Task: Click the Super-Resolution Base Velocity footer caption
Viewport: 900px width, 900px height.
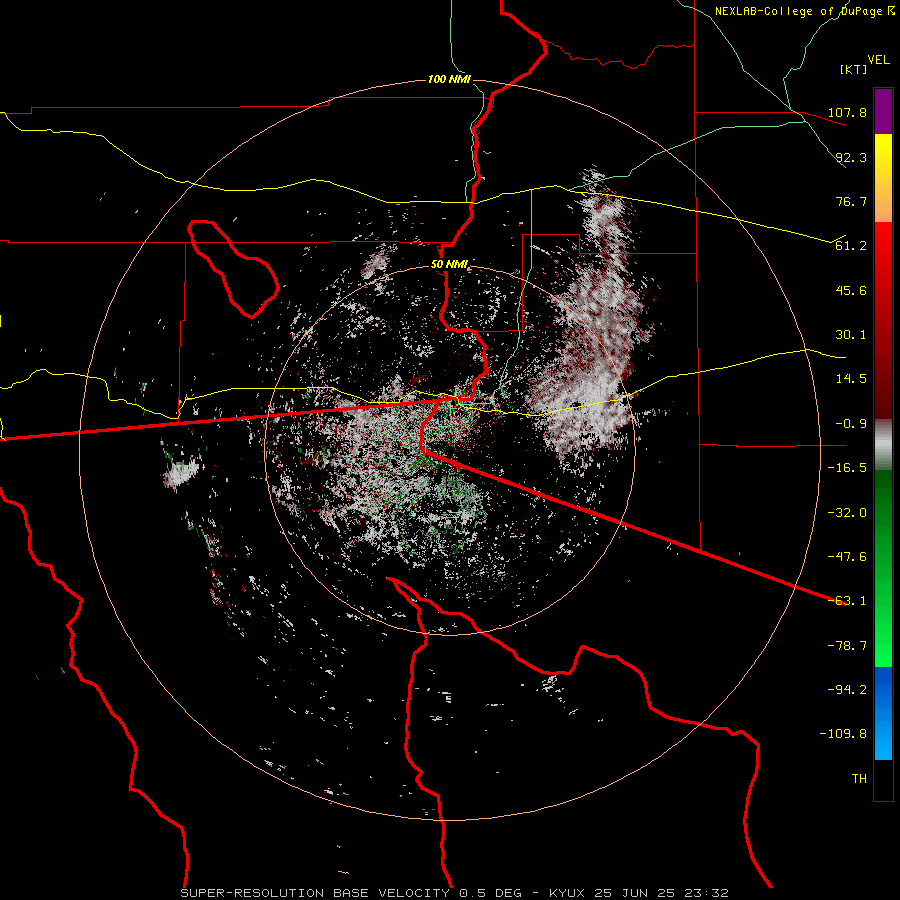Action: coord(455,893)
